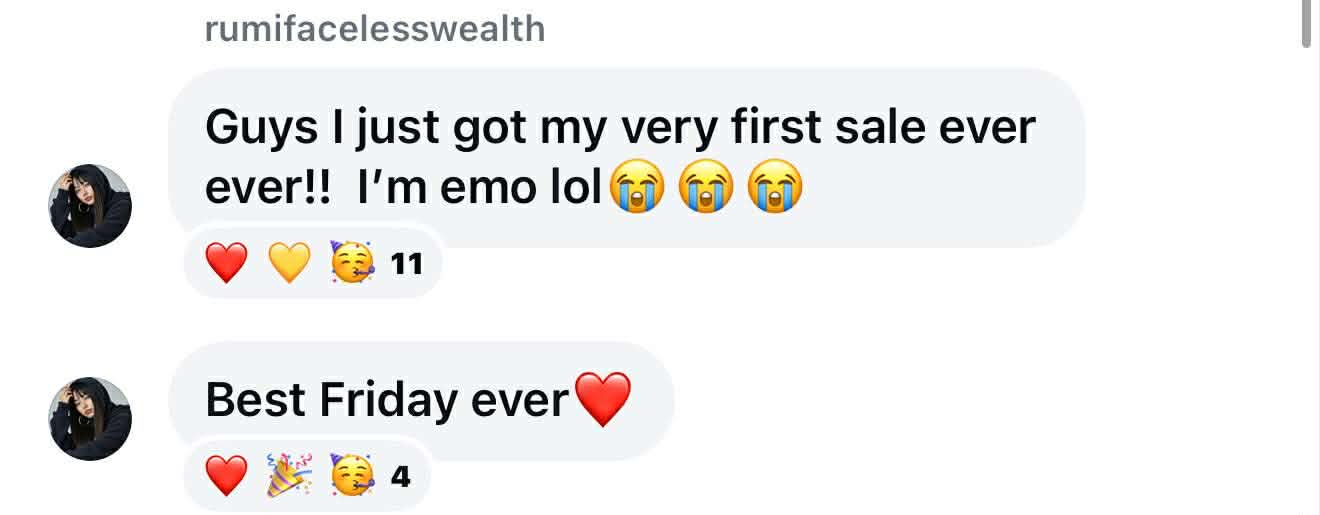
Task: Open the rumifacelesswealth profile username
Action: [375, 29]
